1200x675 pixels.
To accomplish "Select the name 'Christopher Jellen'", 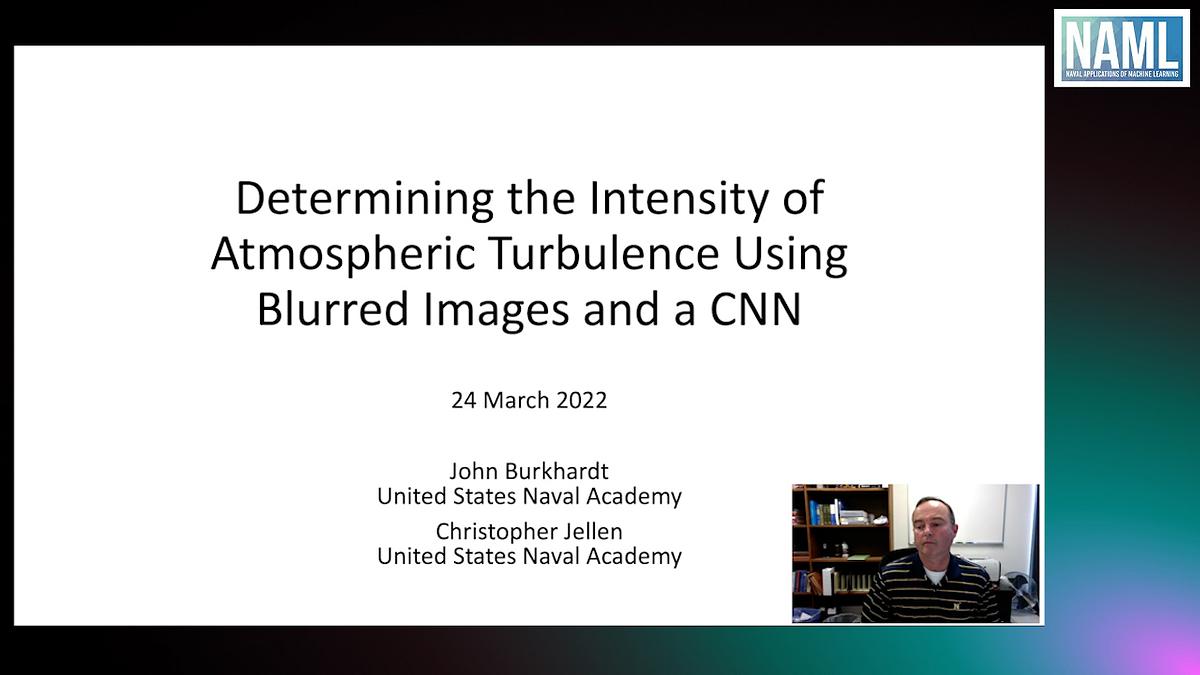I will (x=528, y=534).
